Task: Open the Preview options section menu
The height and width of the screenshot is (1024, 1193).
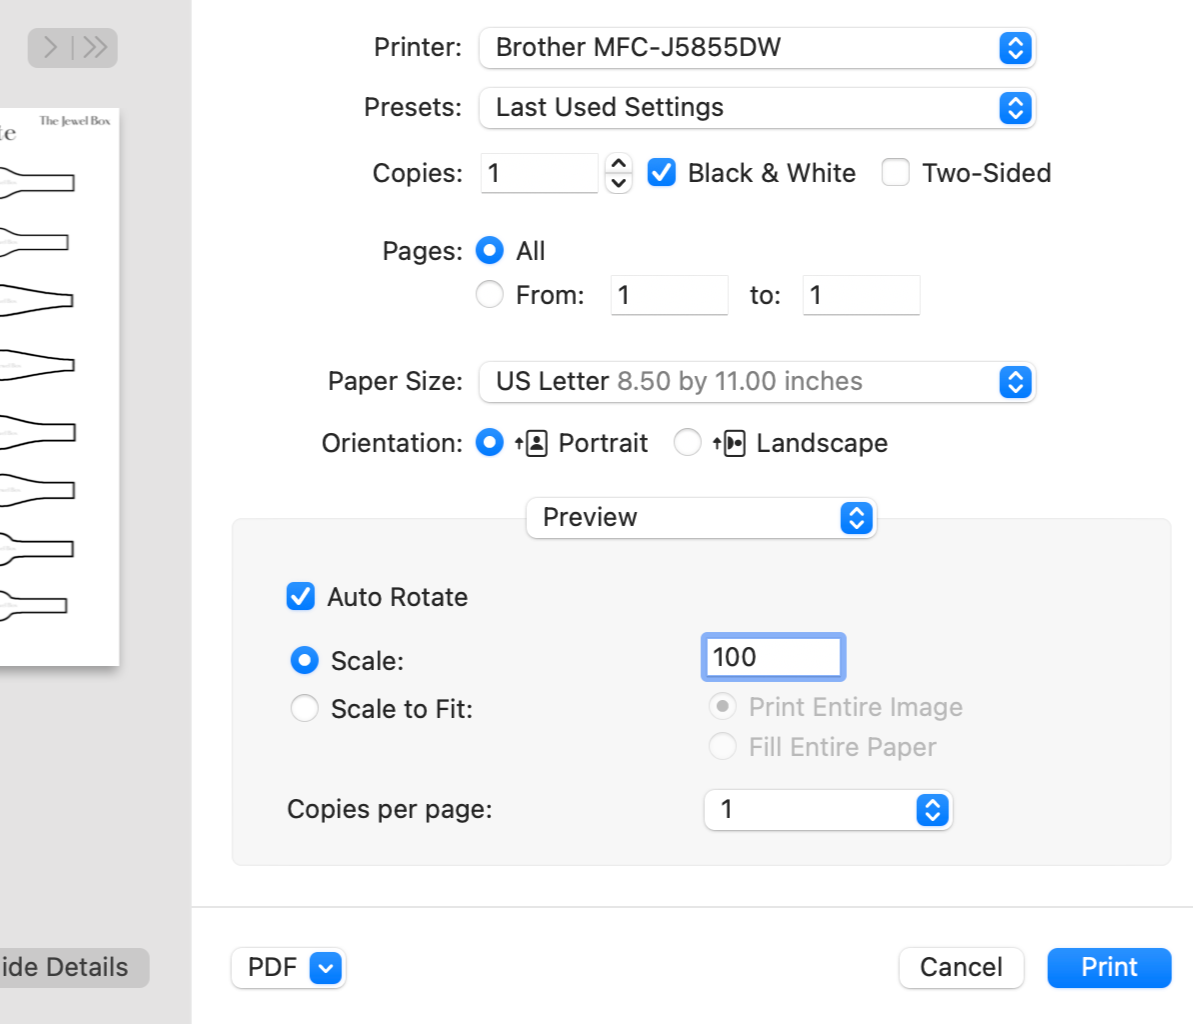Action: pyautogui.click(x=701, y=518)
